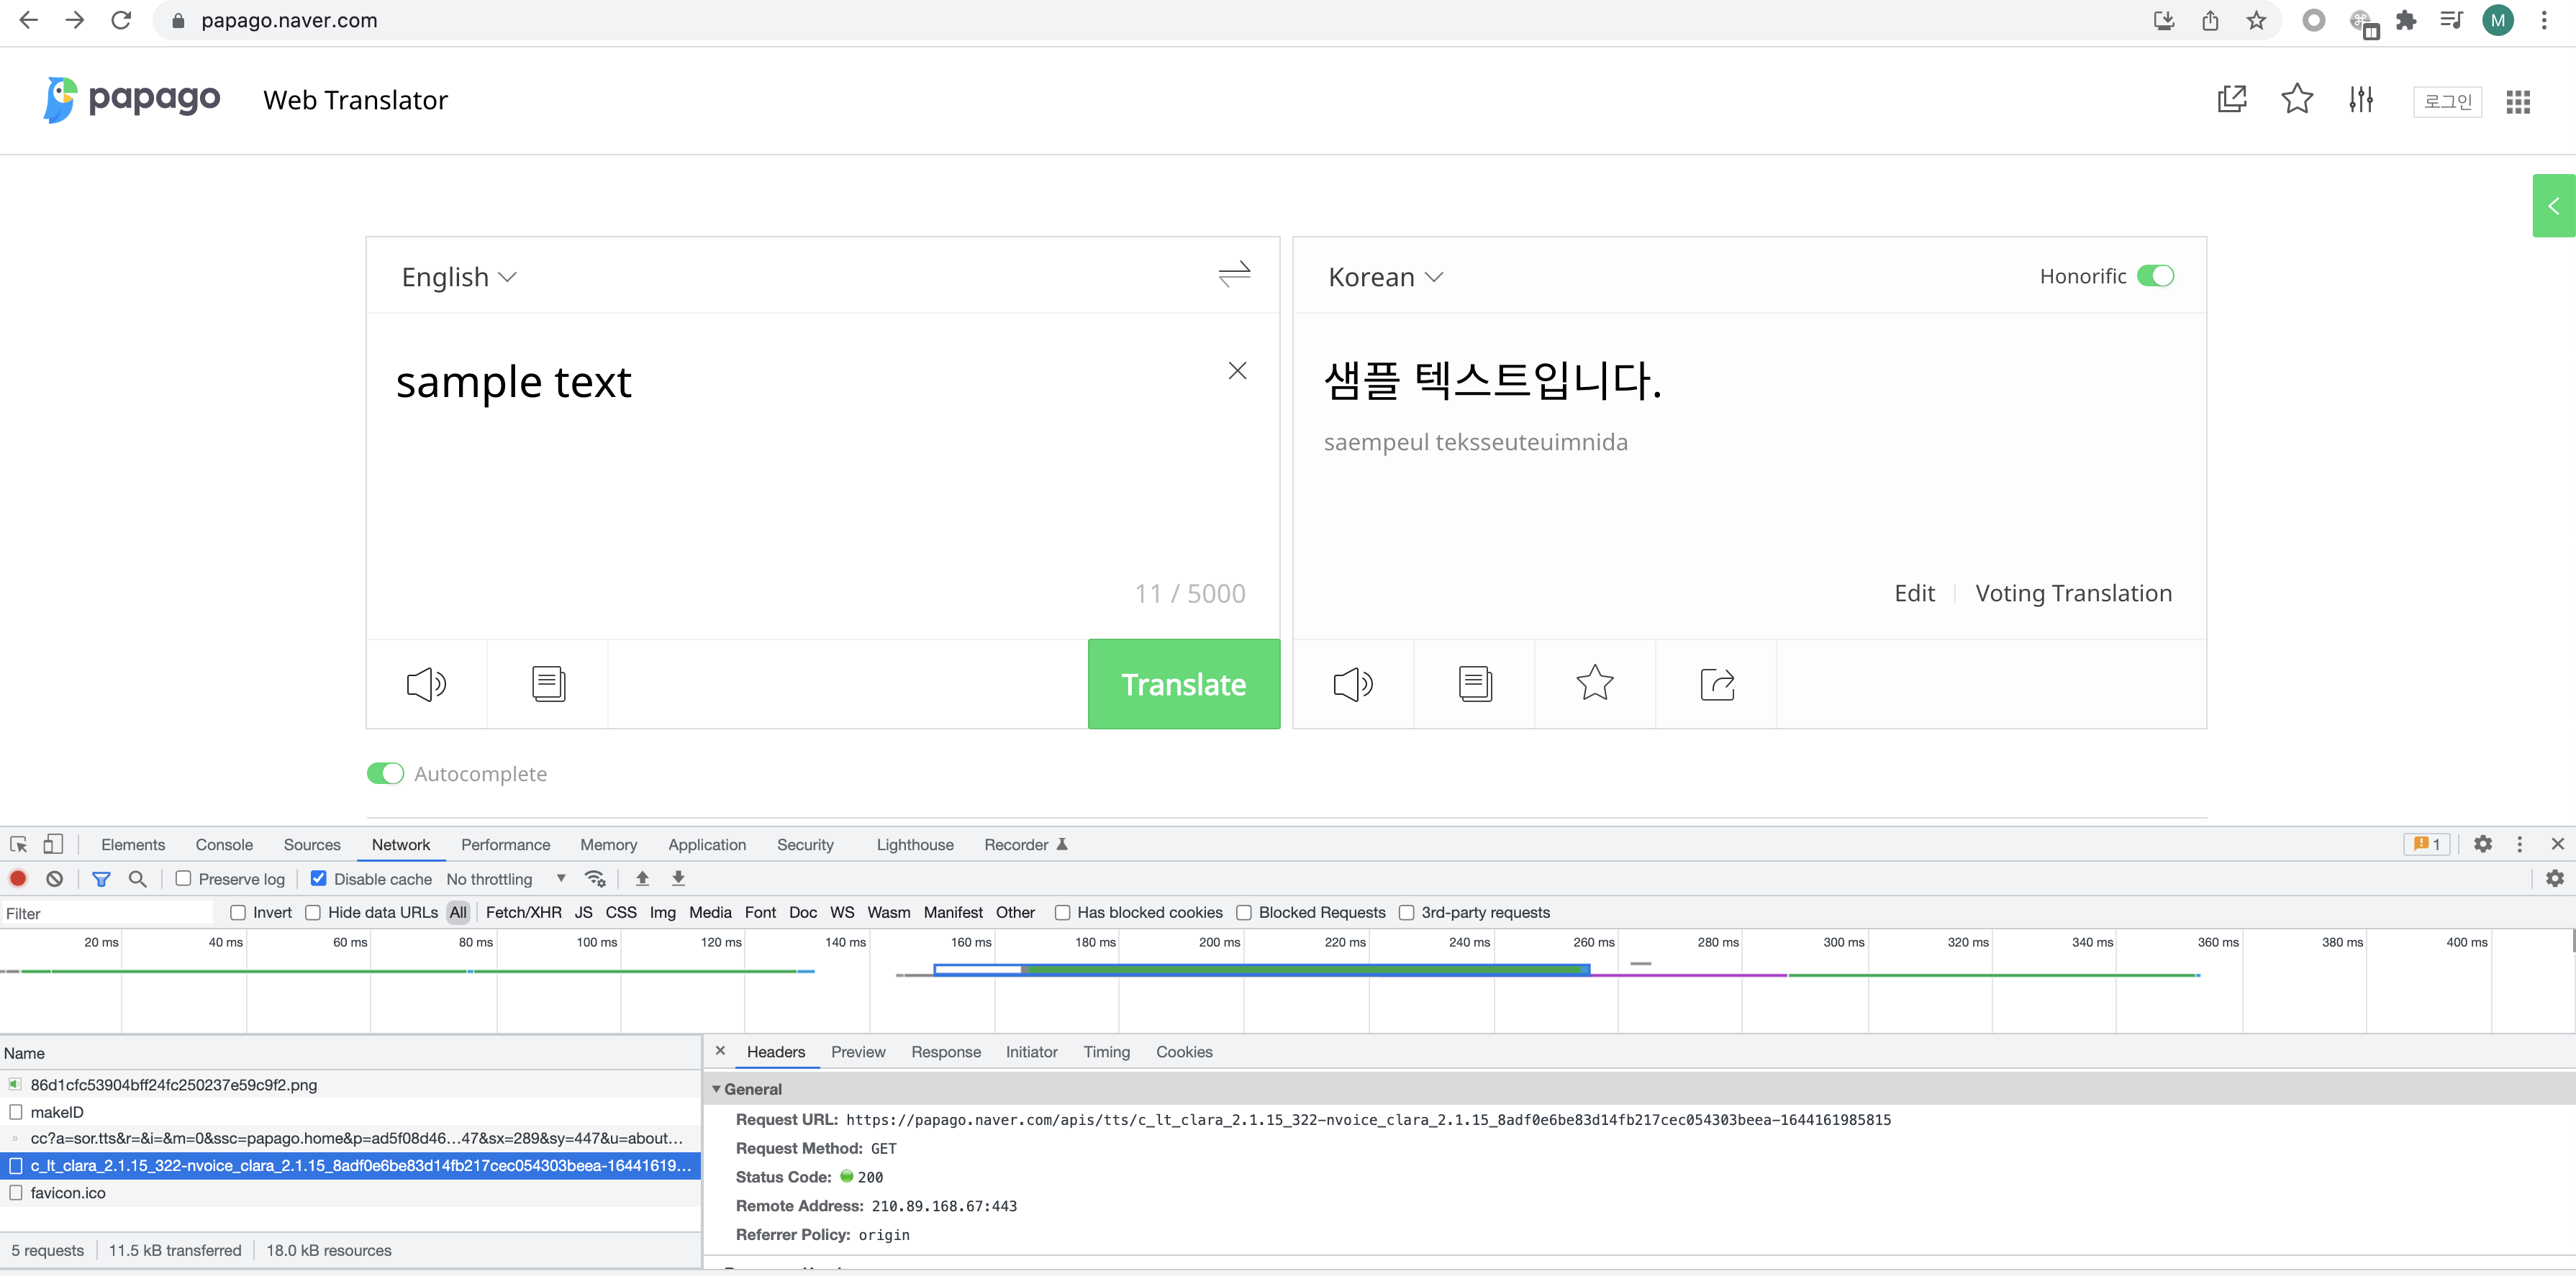Copy the source text icon
This screenshot has height=1276, width=2576.
[548, 684]
